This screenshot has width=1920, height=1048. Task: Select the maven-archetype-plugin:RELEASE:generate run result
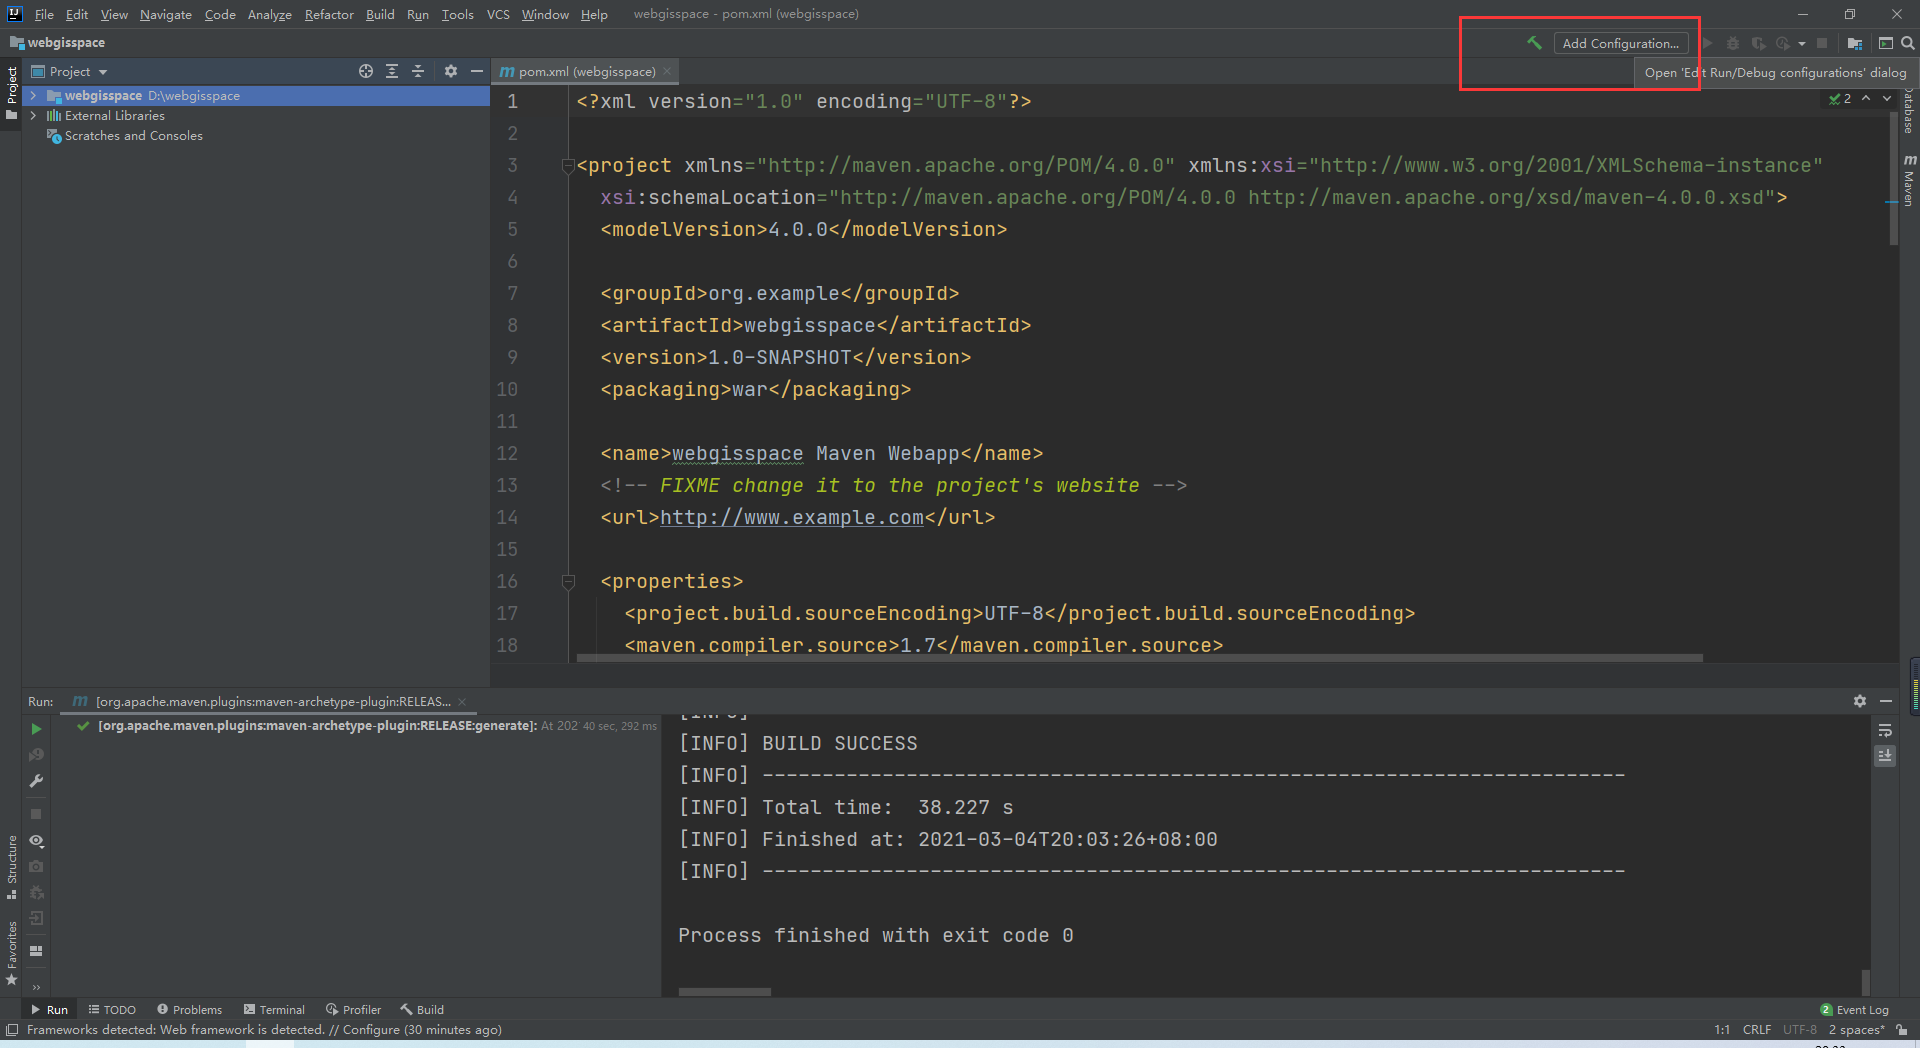click(x=318, y=726)
